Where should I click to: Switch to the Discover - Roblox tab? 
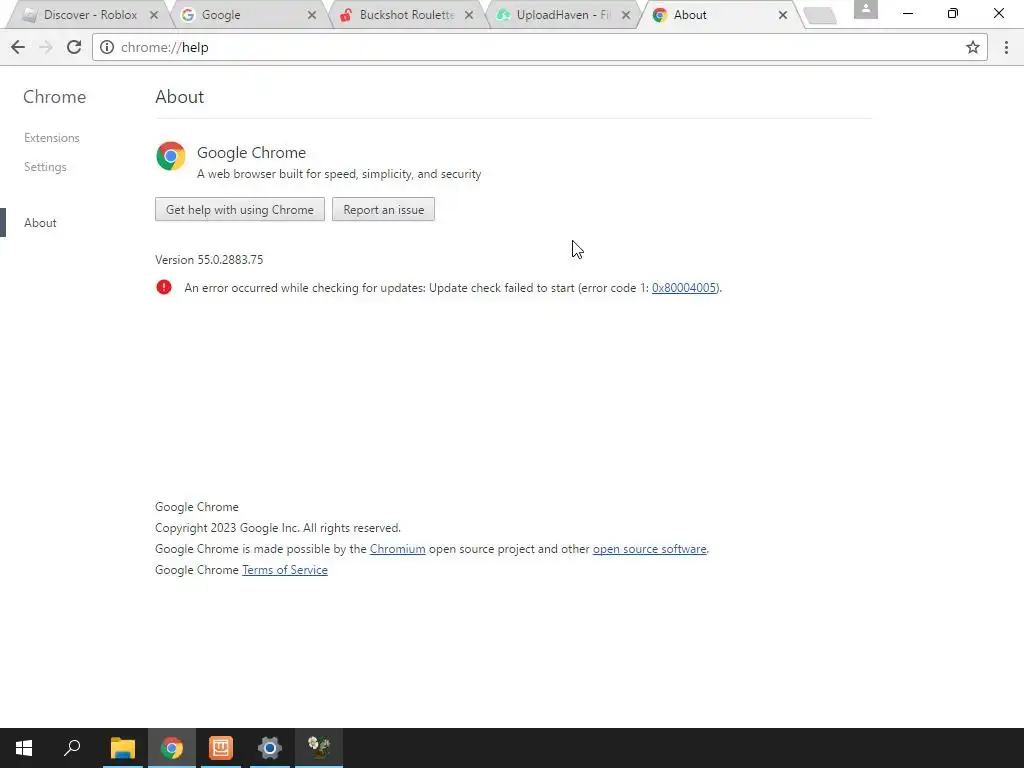point(90,15)
